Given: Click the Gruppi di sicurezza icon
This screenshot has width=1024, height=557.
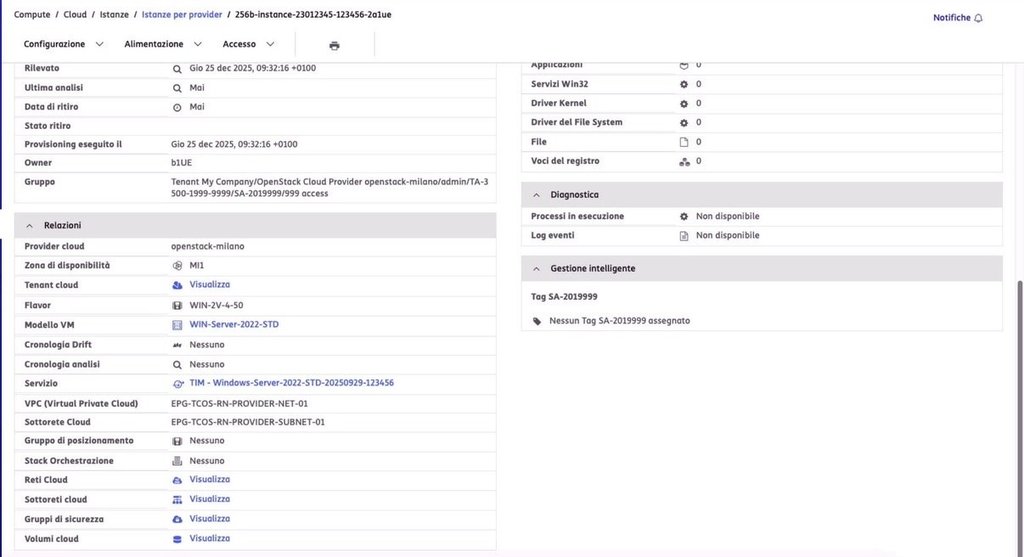Looking at the screenshot, I should [177, 519].
